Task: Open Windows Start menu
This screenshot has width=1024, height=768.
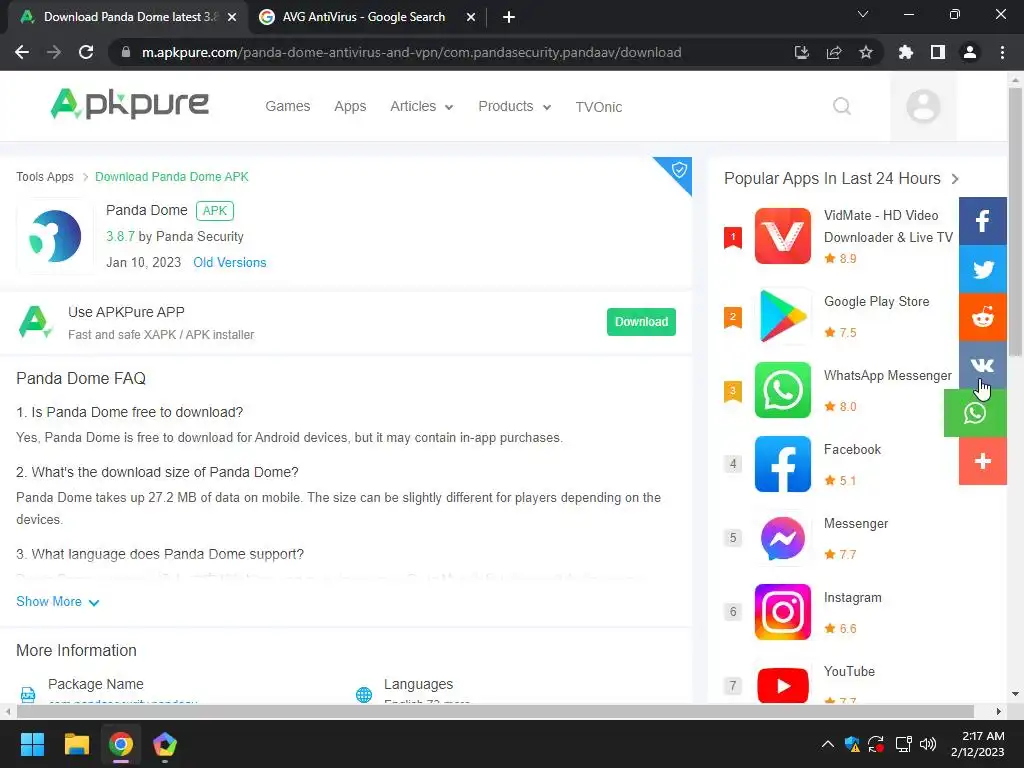Action: tap(32, 744)
